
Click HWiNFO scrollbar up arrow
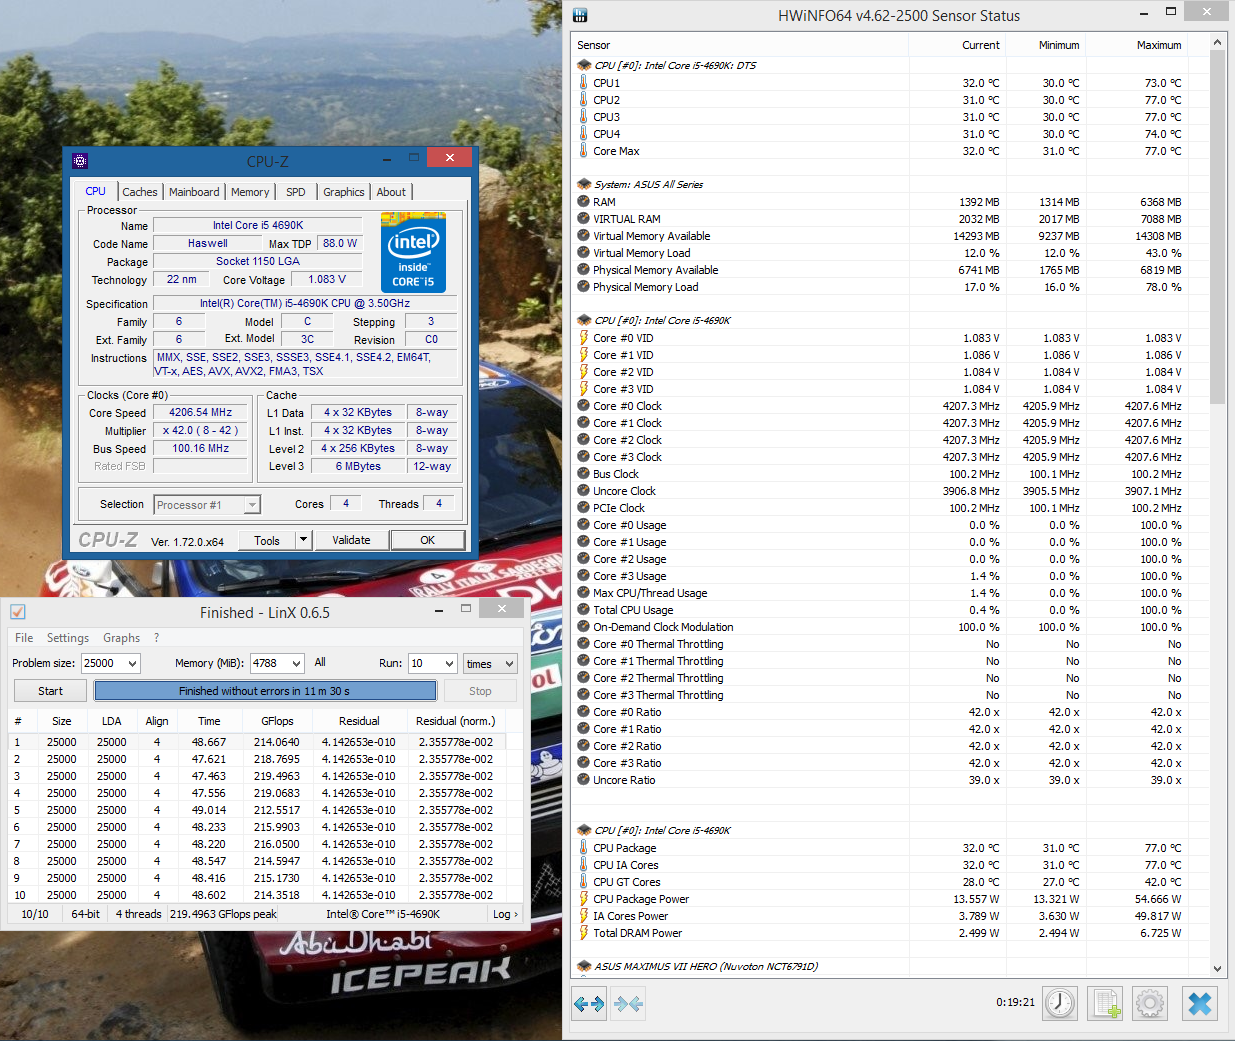(x=1217, y=42)
